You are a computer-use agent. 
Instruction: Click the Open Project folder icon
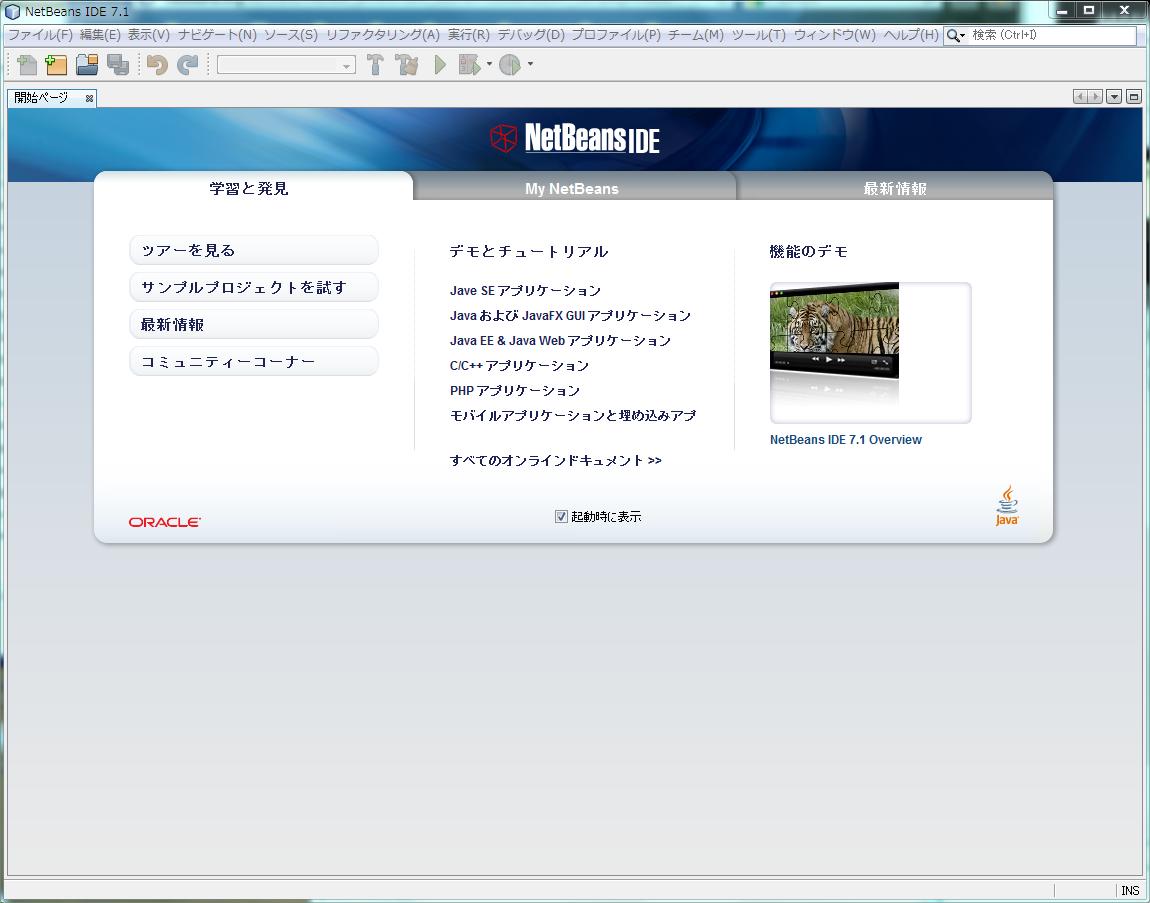pyautogui.click(x=87, y=65)
